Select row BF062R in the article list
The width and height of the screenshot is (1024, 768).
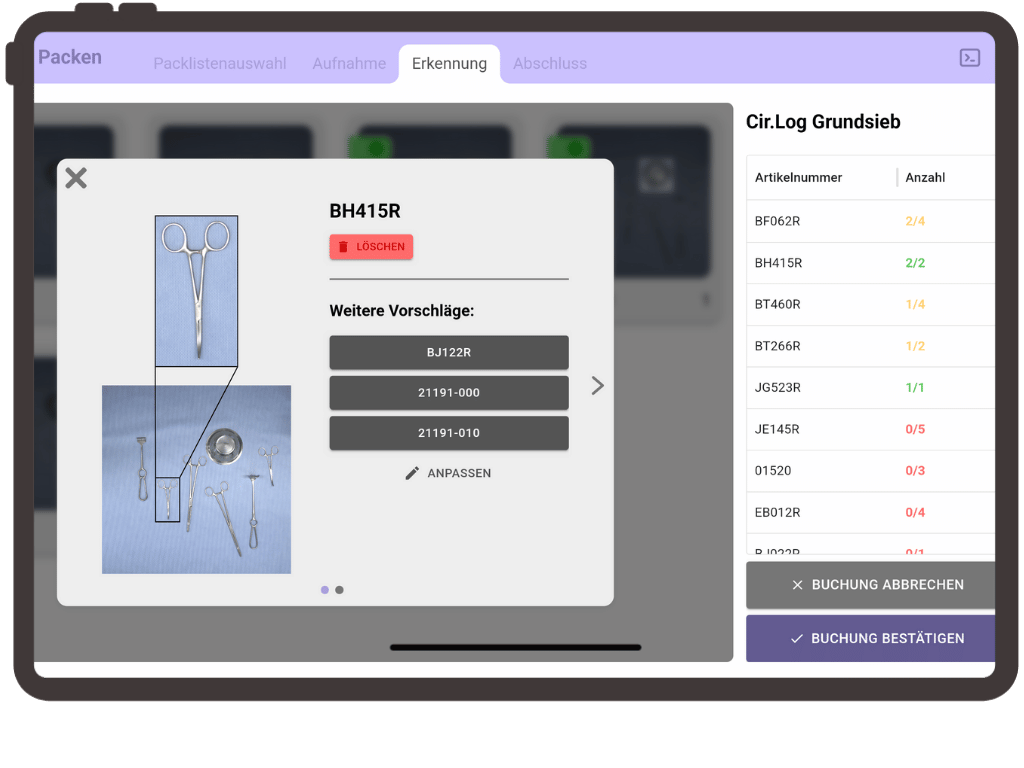coord(777,221)
